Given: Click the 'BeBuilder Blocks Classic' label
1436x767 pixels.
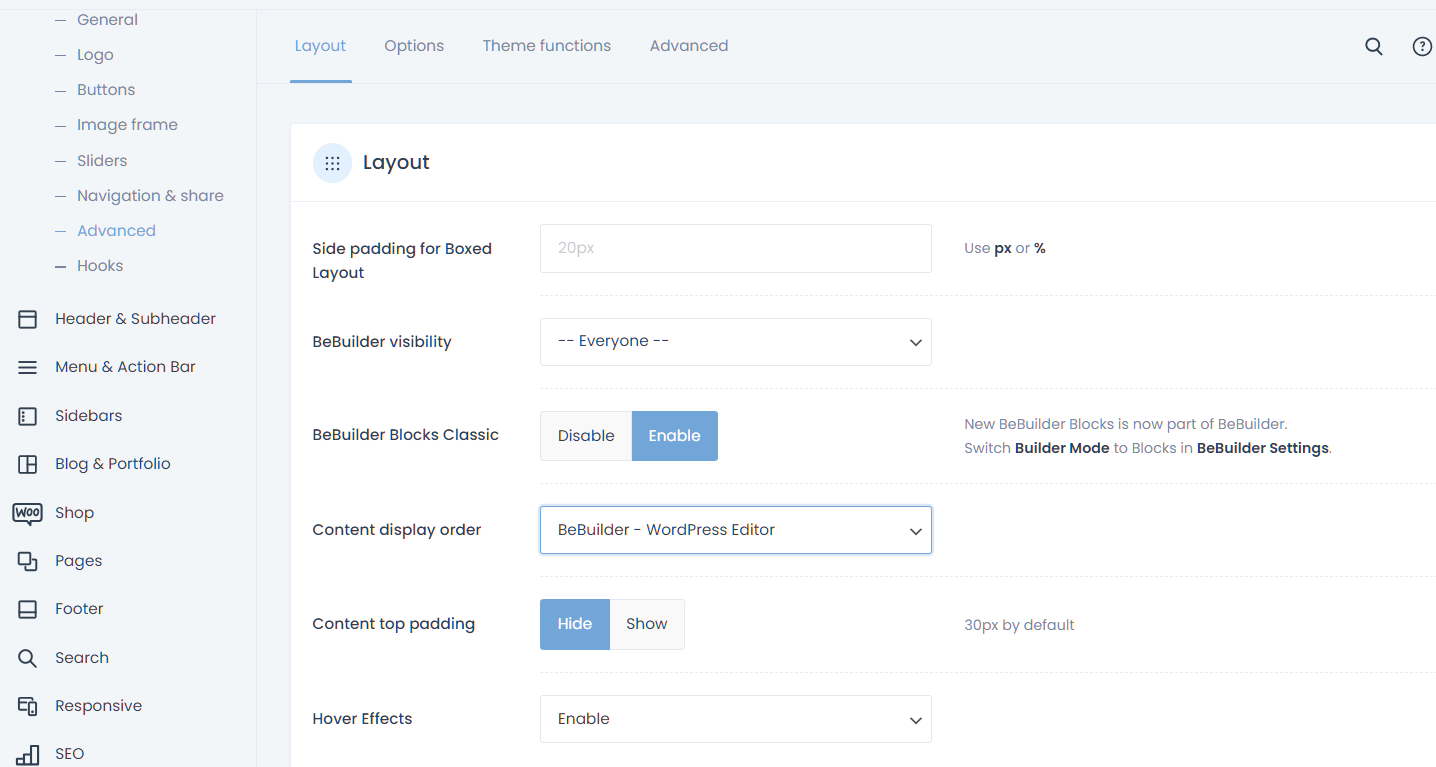Looking at the screenshot, I should tap(405, 435).
